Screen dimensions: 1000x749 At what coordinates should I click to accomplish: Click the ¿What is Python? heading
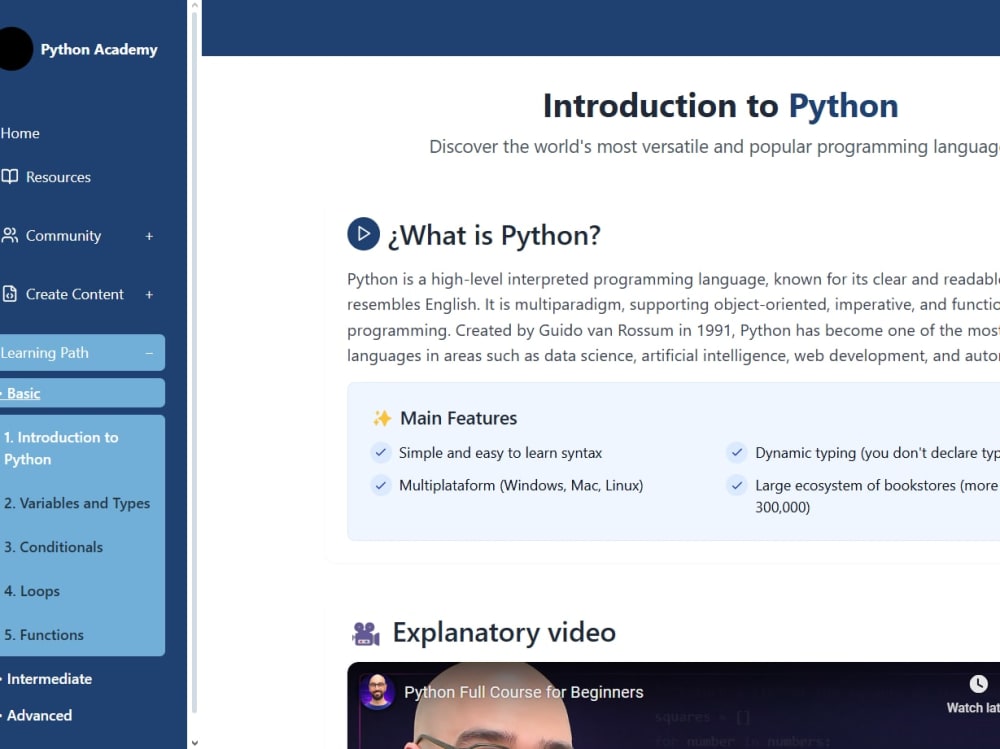[x=494, y=235]
